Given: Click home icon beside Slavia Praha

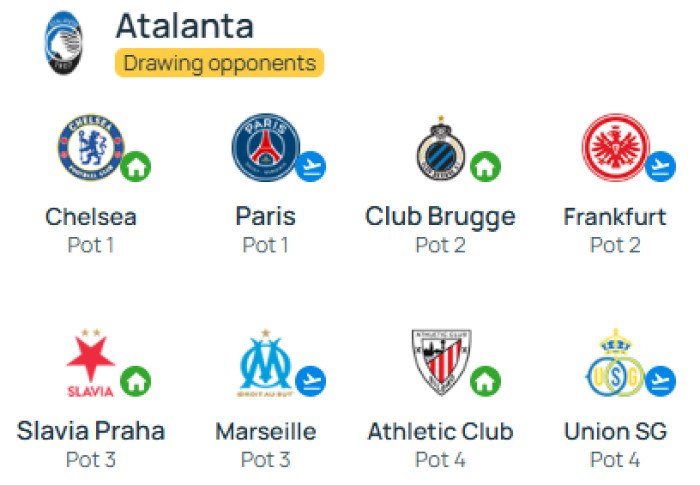Looking at the screenshot, I should pyautogui.click(x=136, y=381).
